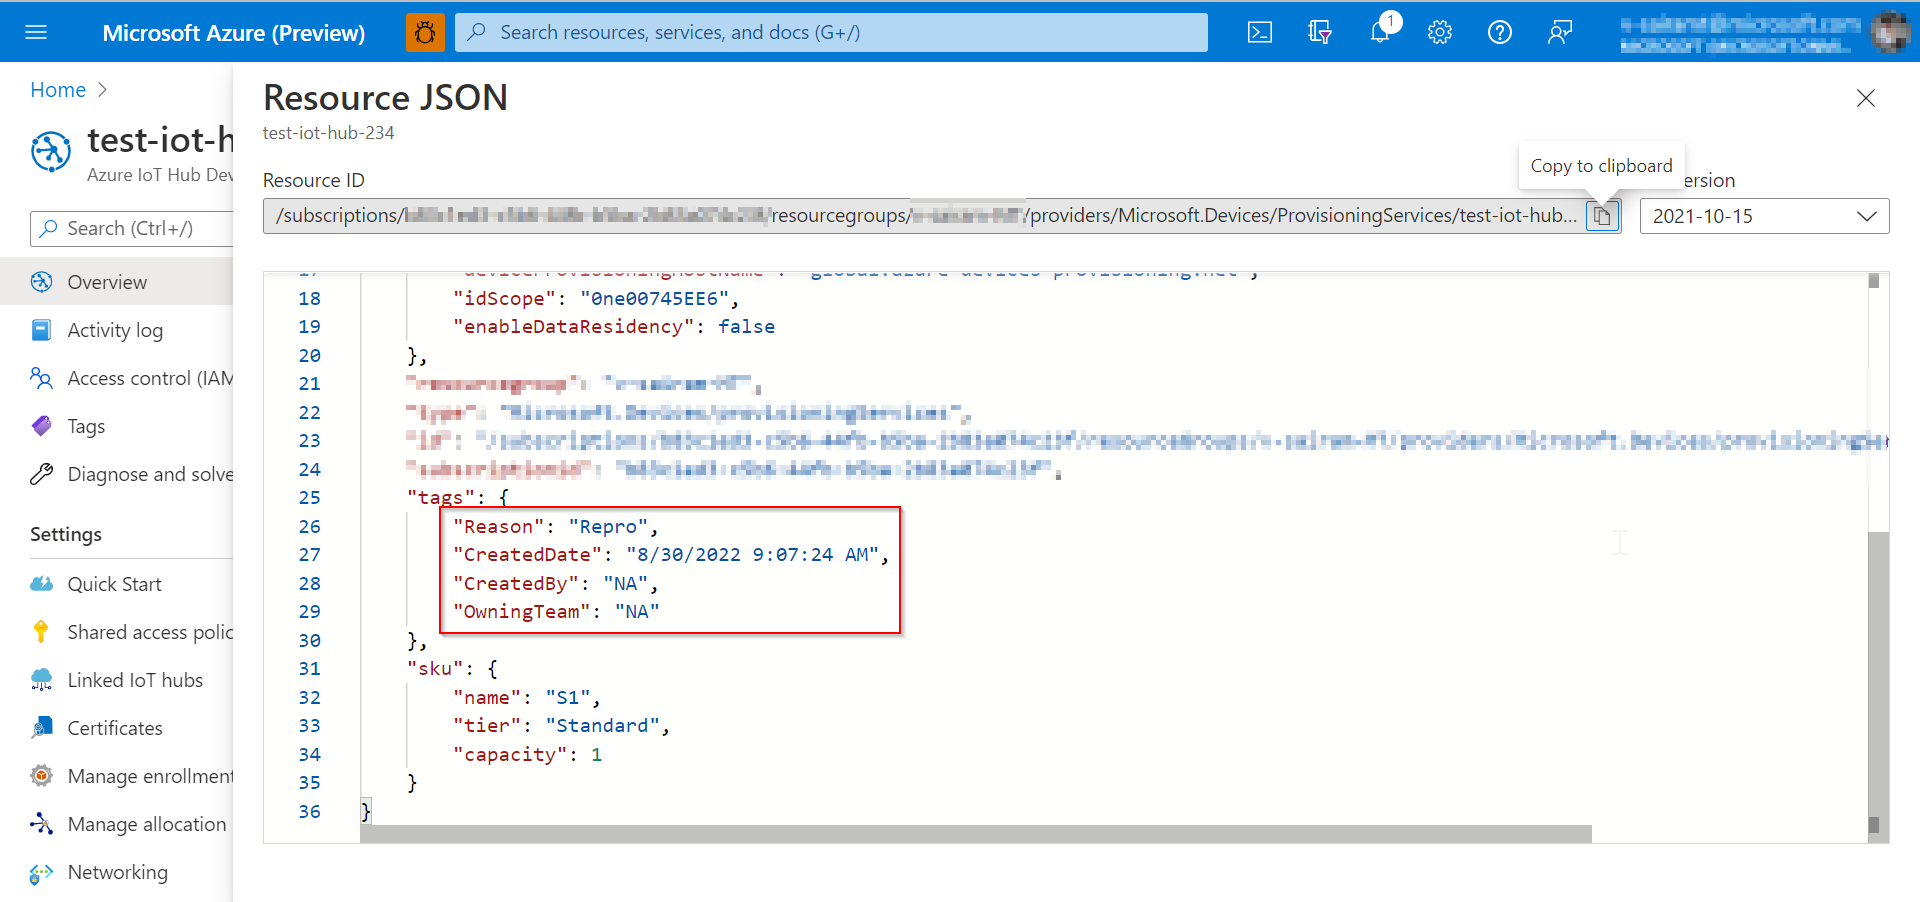The image size is (1920, 902).
Task: Copy Resource ID to clipboard
Action: click(1602, 216)
